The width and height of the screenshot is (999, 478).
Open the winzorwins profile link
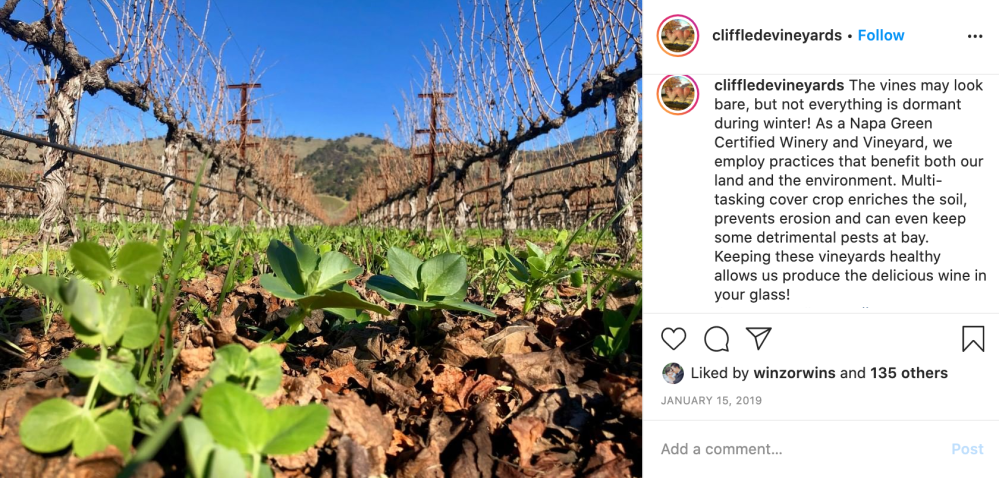point(793,373)
